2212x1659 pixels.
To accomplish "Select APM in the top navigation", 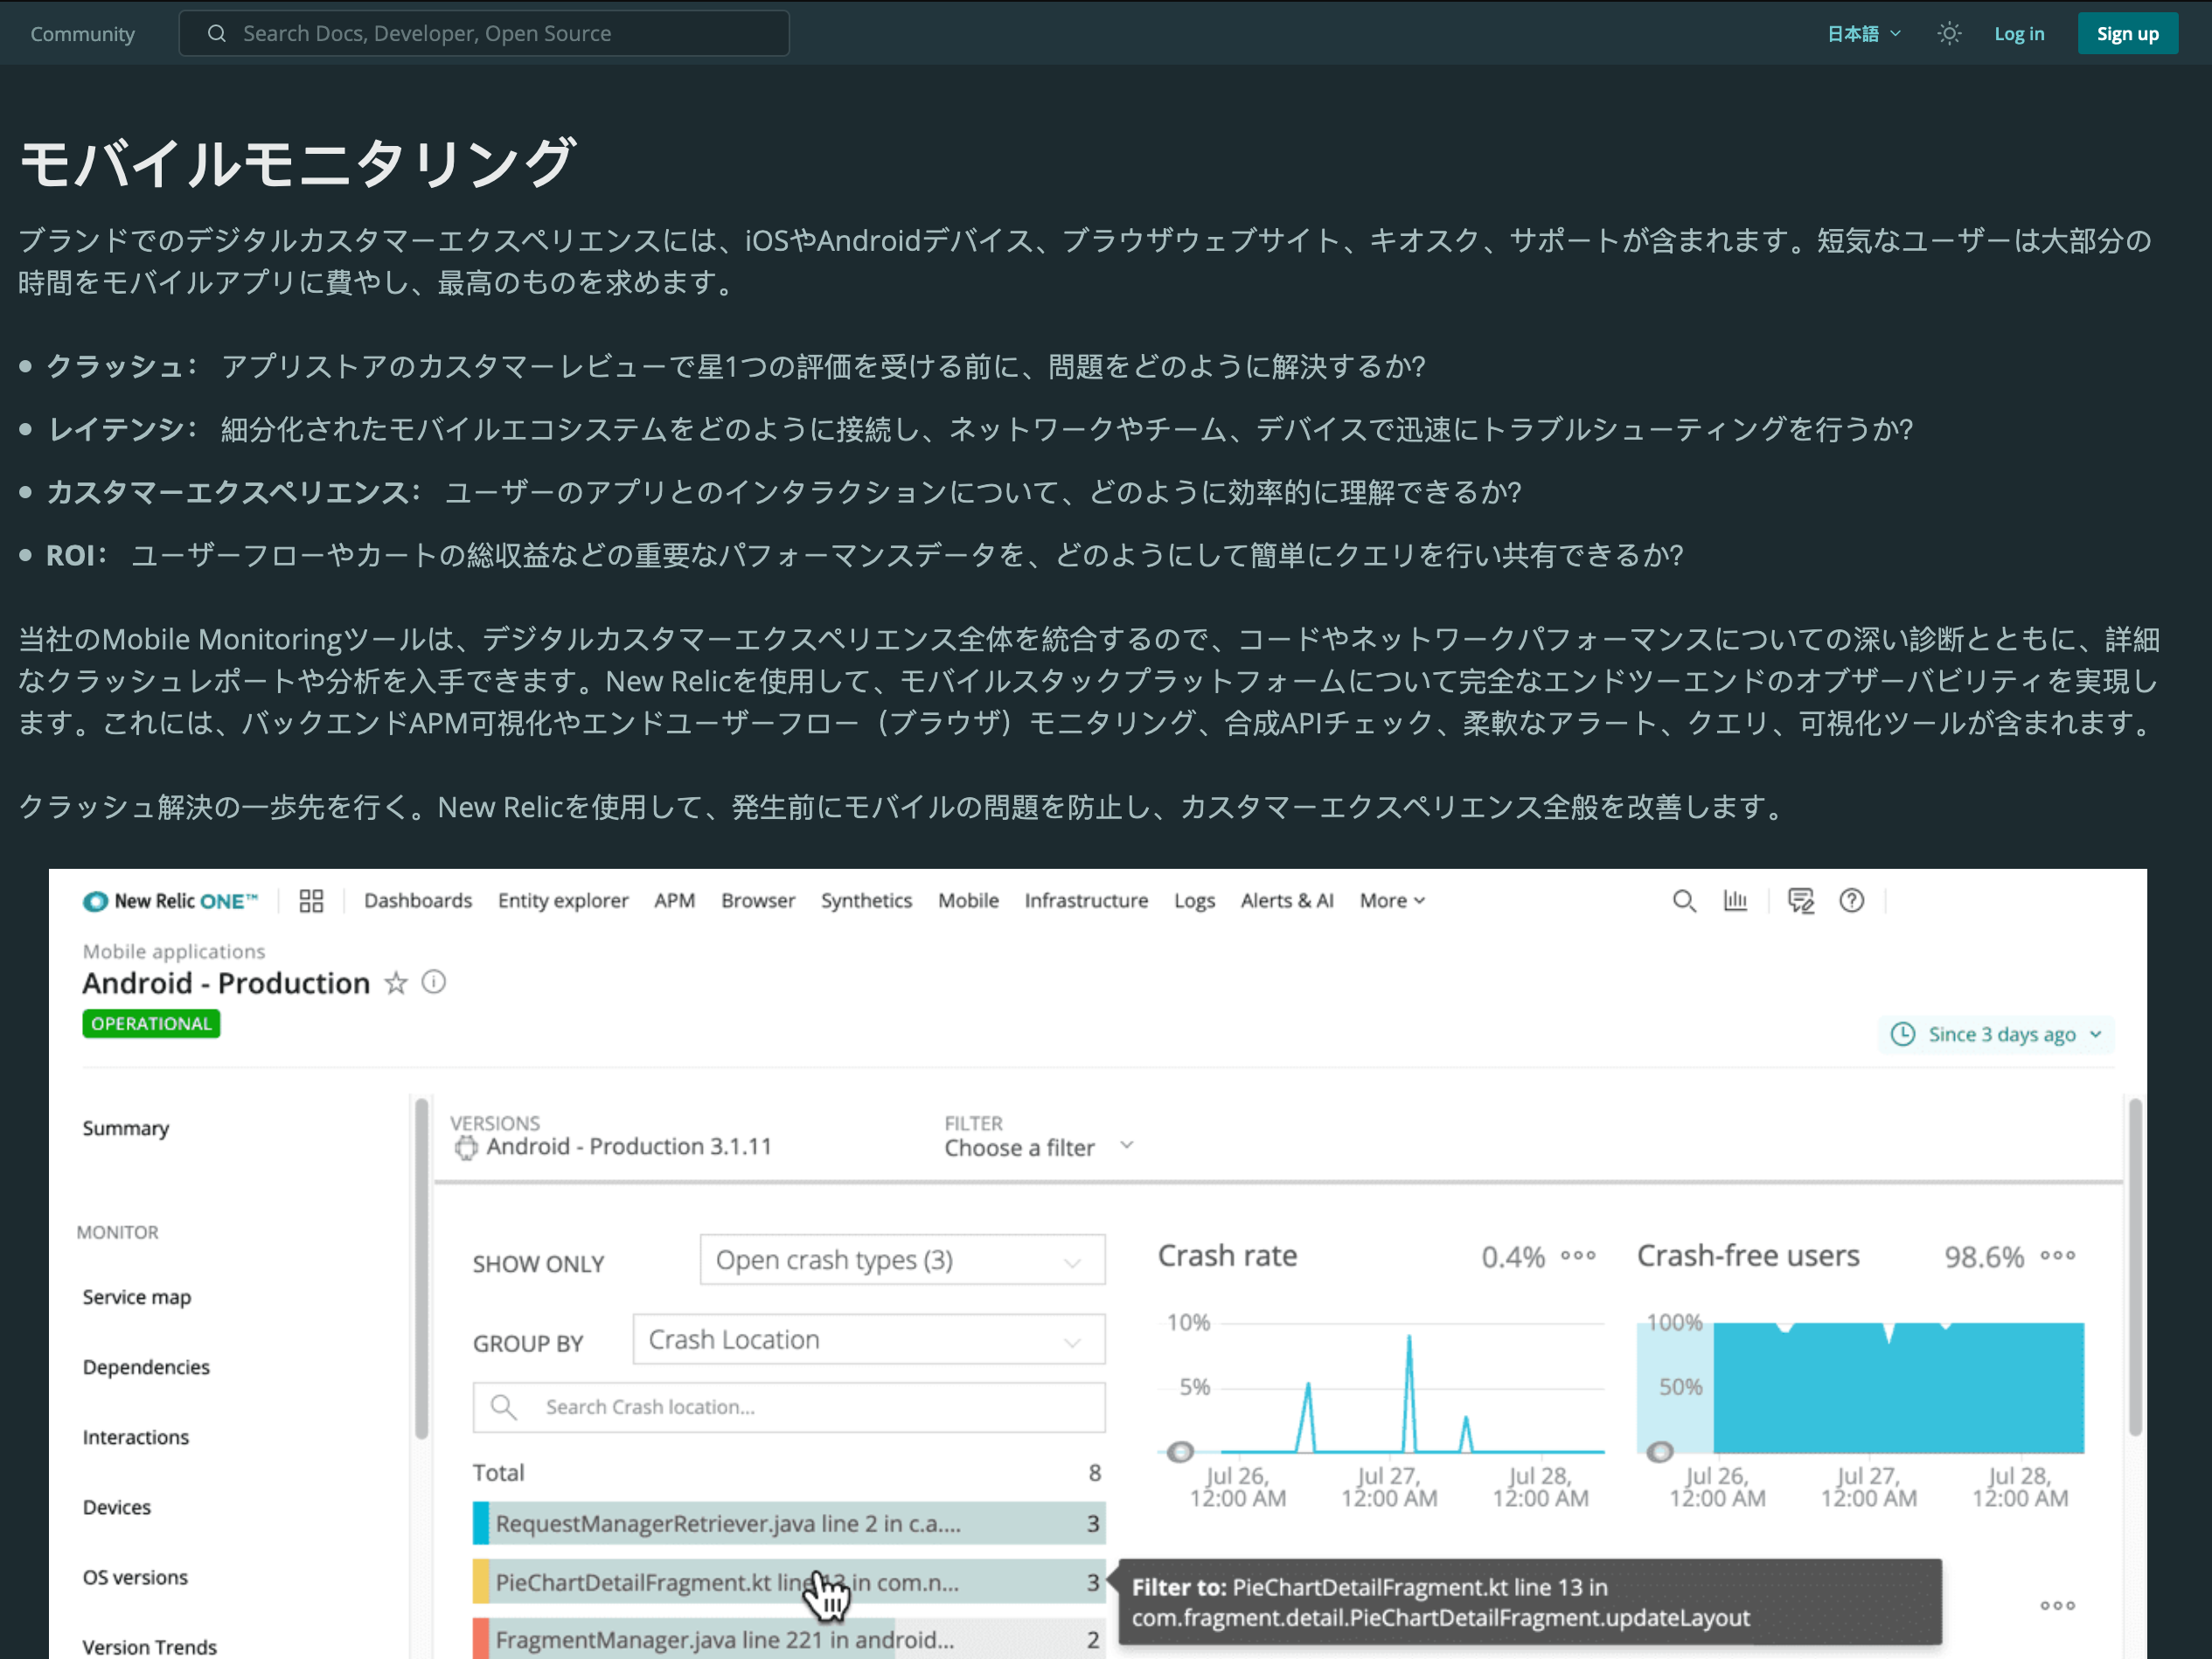I will click(x=674, y=900).
